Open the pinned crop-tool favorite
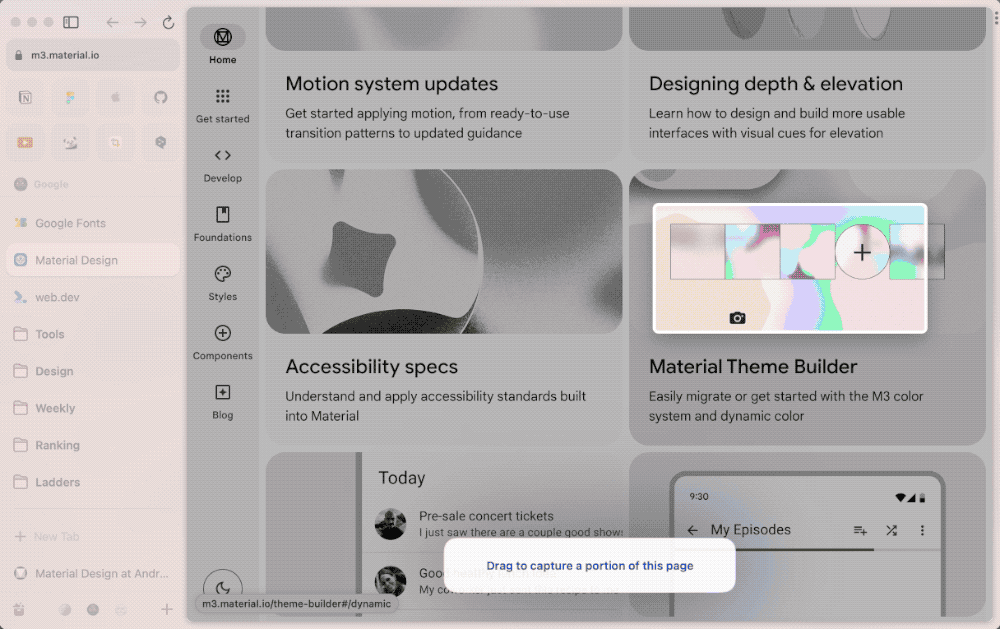The image size is (1000, 629). coord(115,143)
